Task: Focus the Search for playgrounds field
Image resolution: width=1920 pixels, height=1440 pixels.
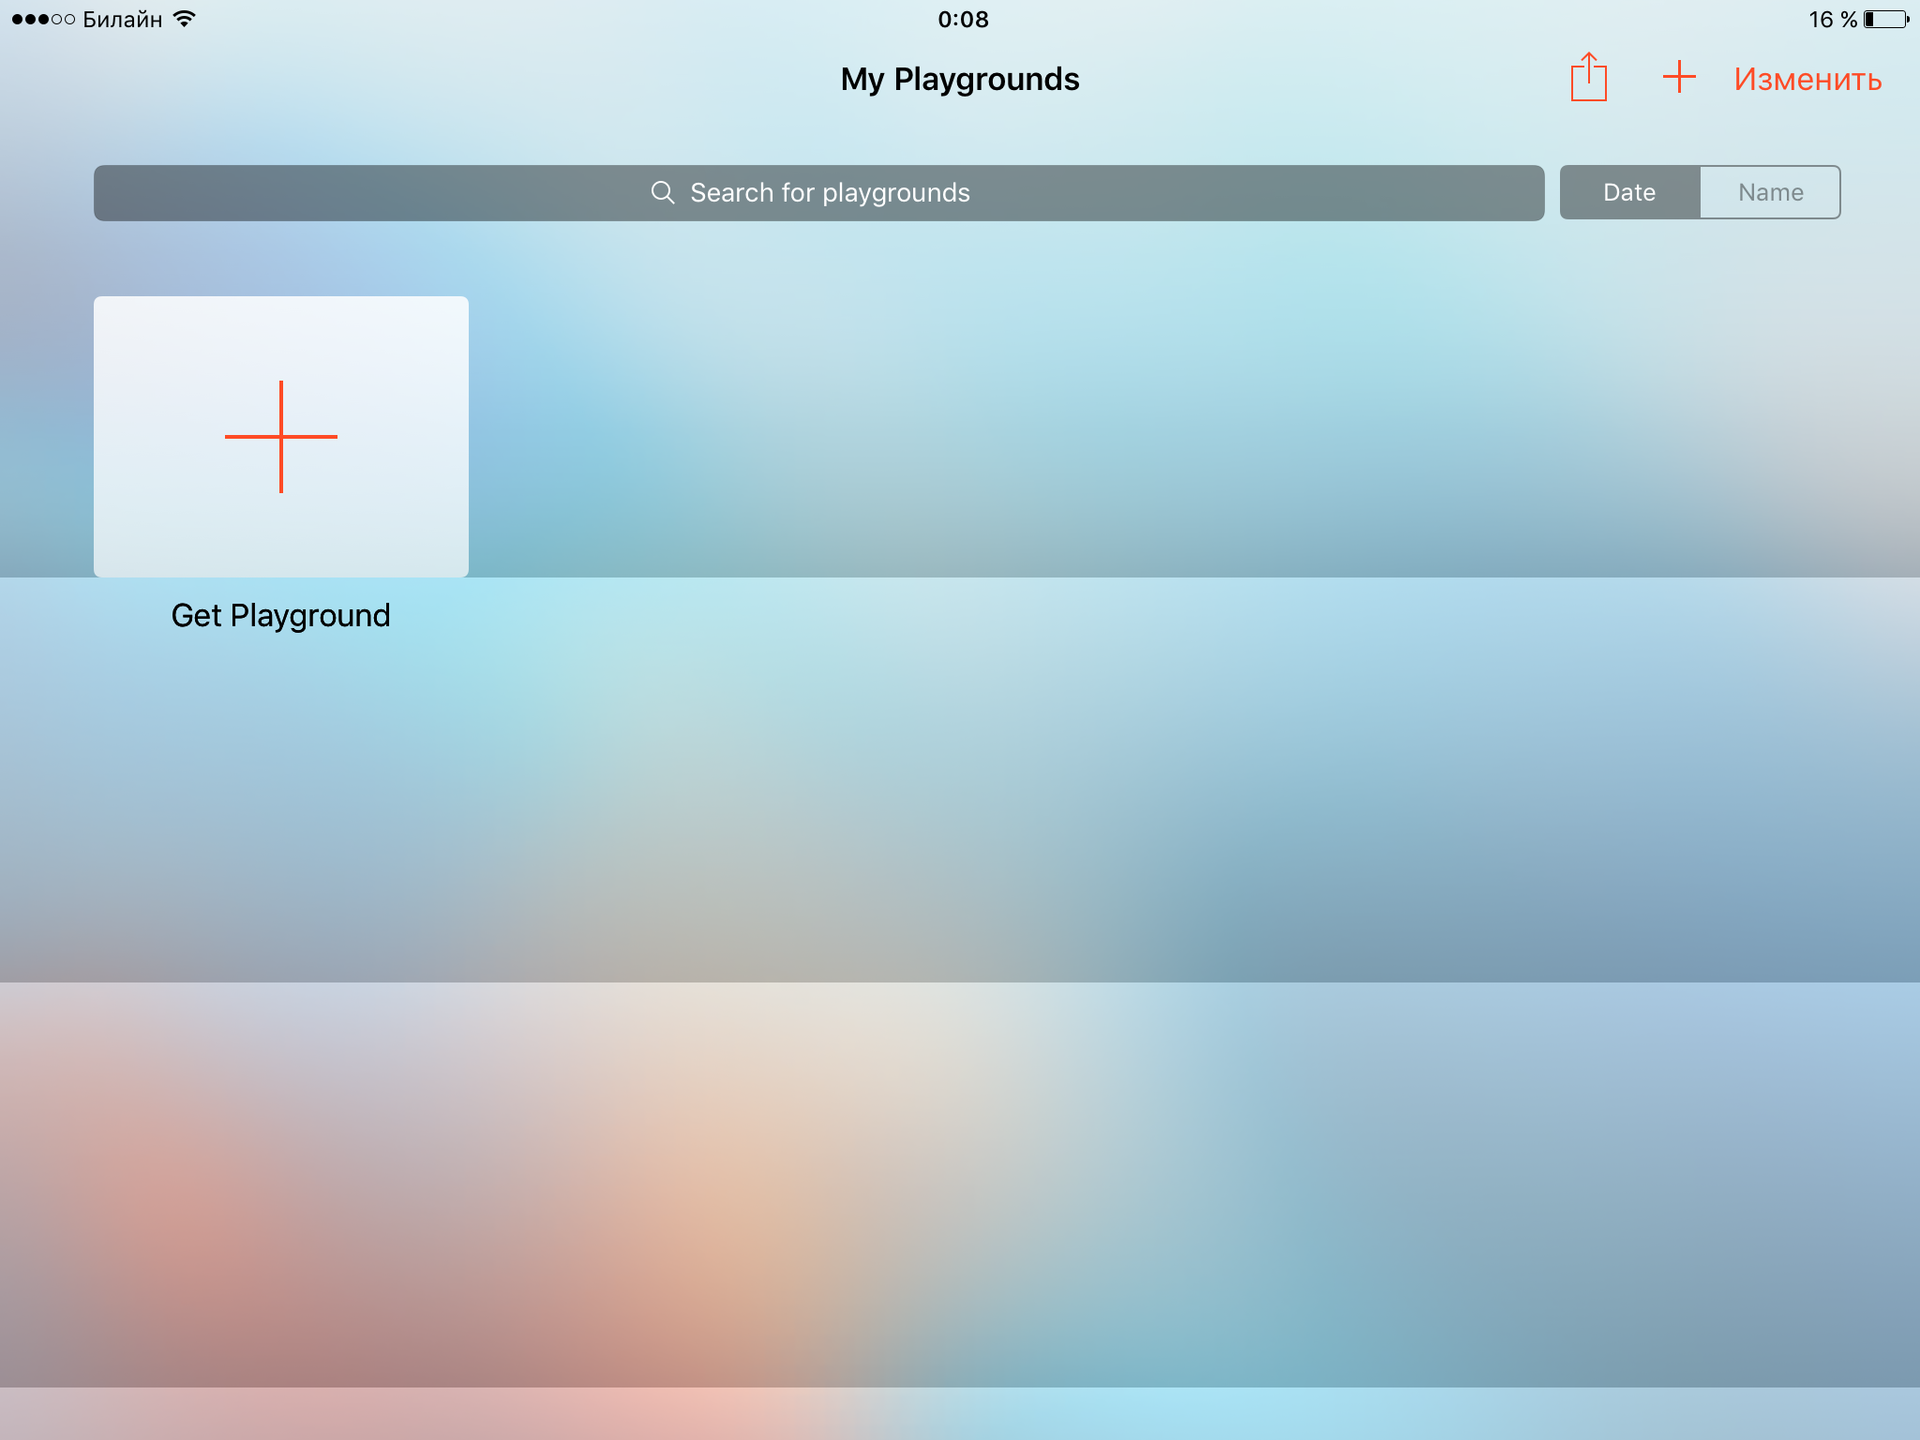Action: (819, 193)
